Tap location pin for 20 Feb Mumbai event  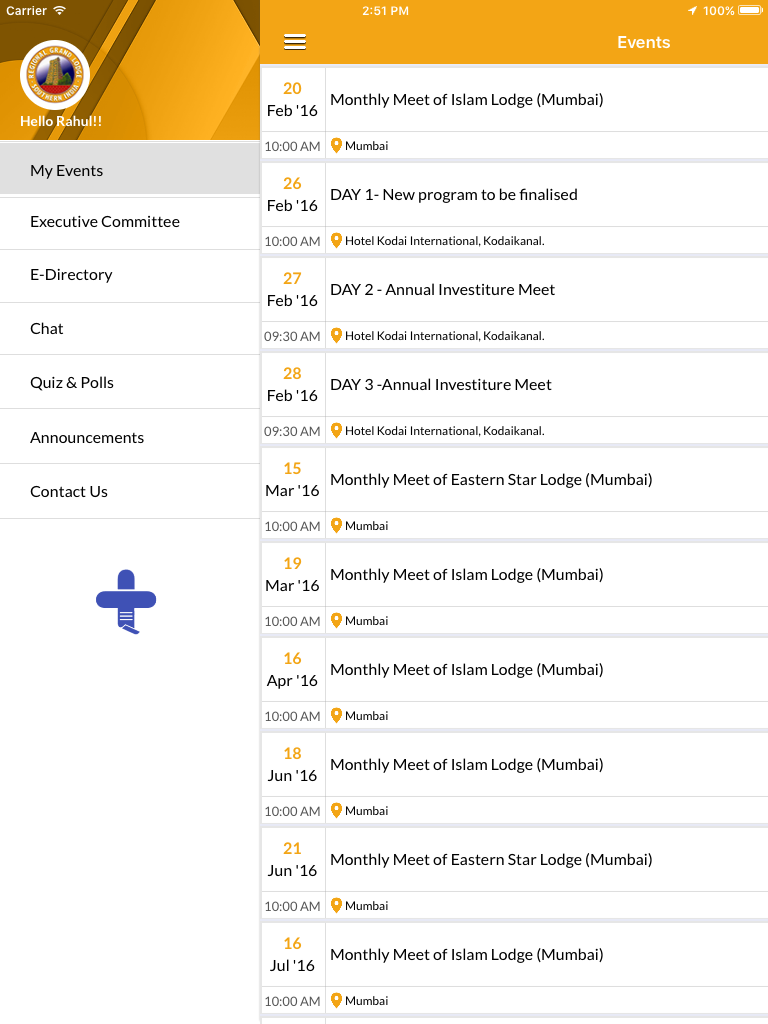(x=336, y=146)
